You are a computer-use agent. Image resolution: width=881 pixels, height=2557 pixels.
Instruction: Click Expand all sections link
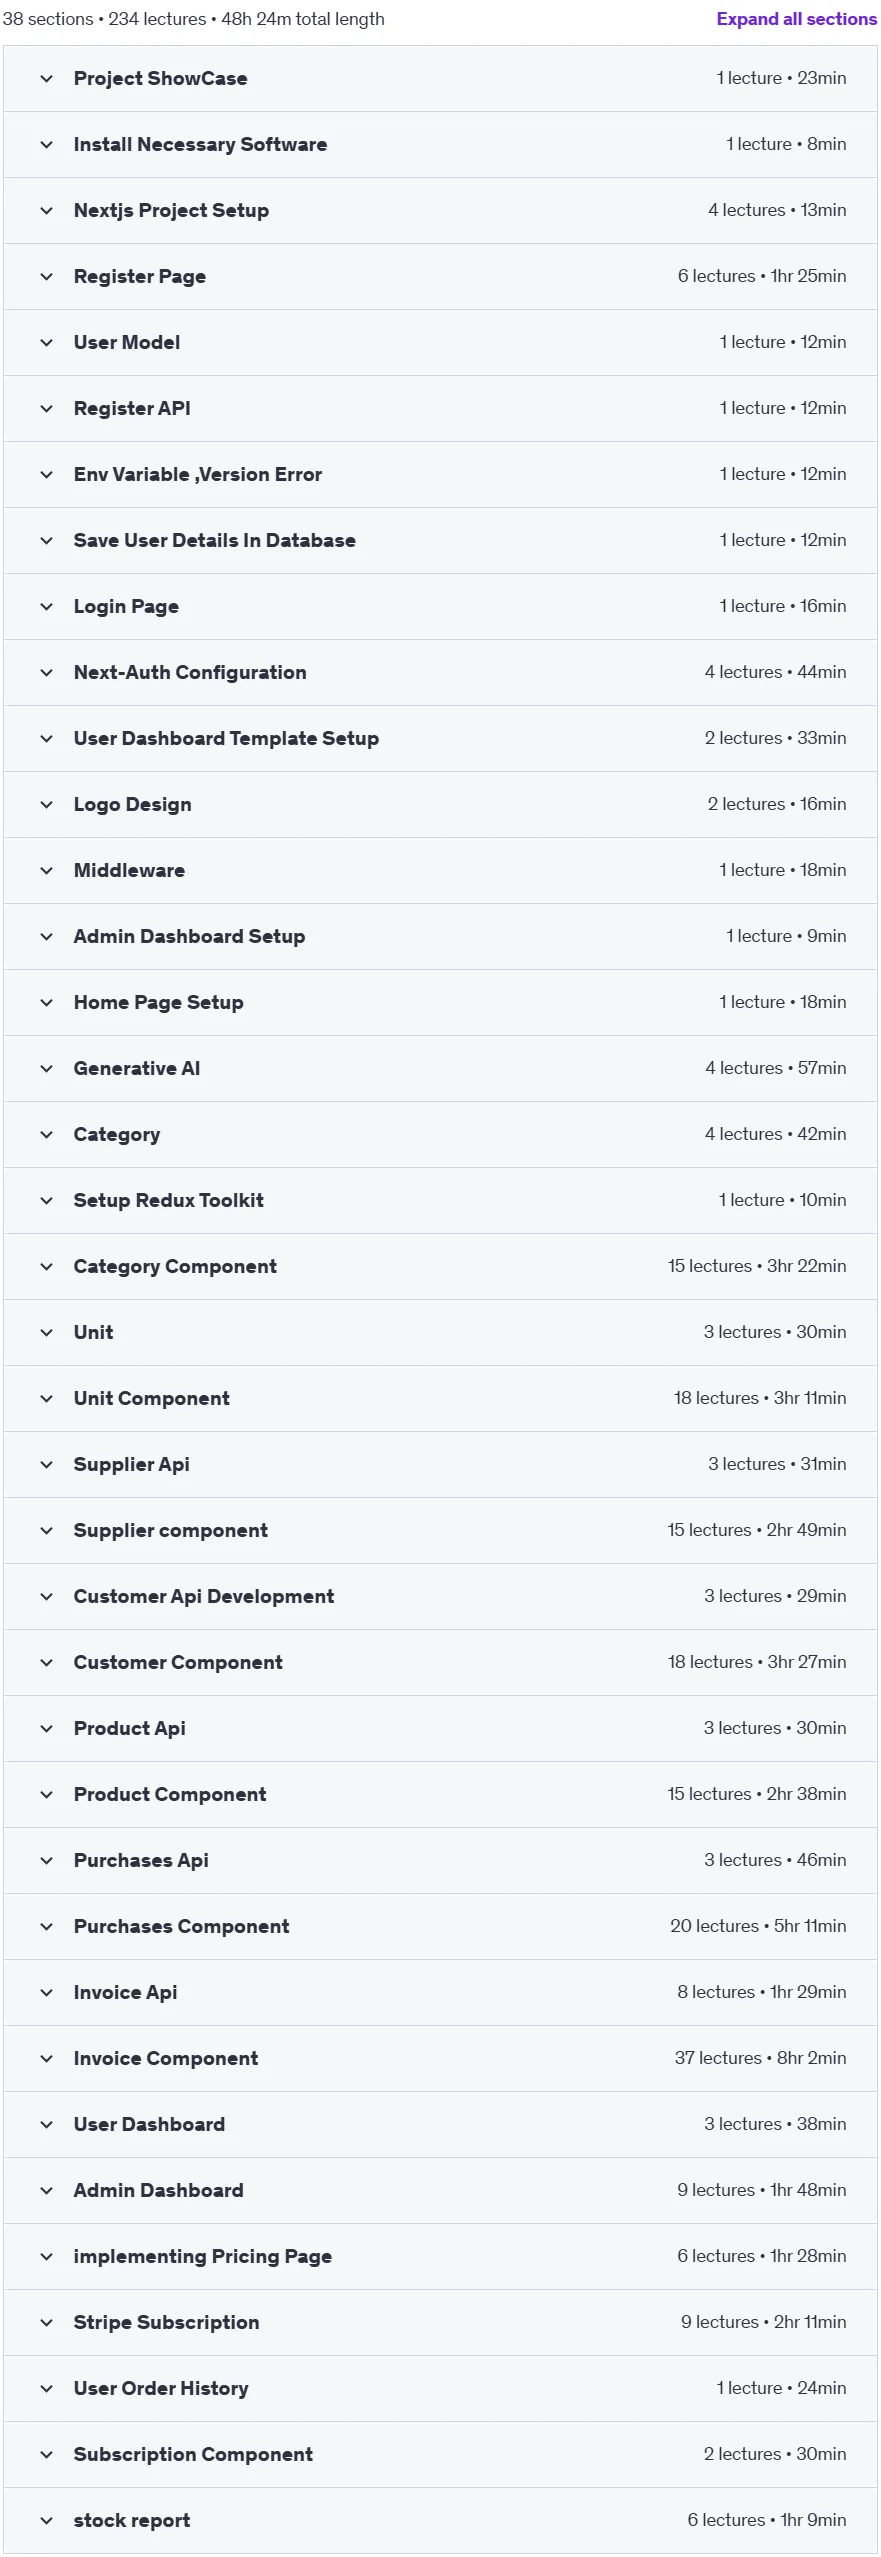[796, 19]
